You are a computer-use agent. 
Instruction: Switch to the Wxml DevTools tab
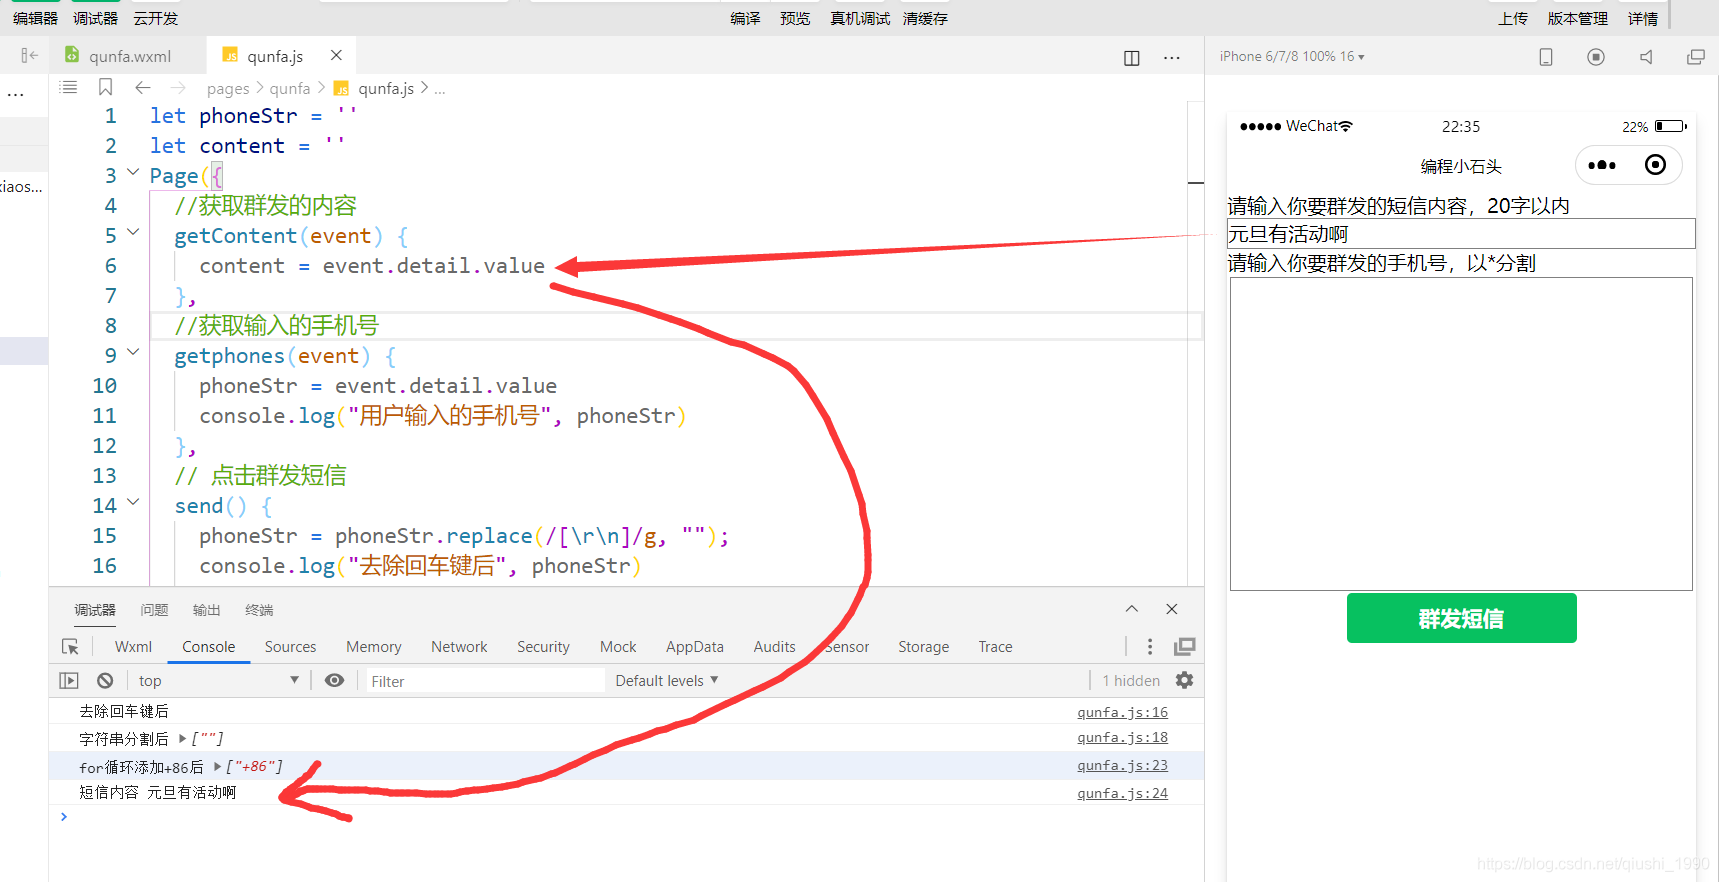133,647
